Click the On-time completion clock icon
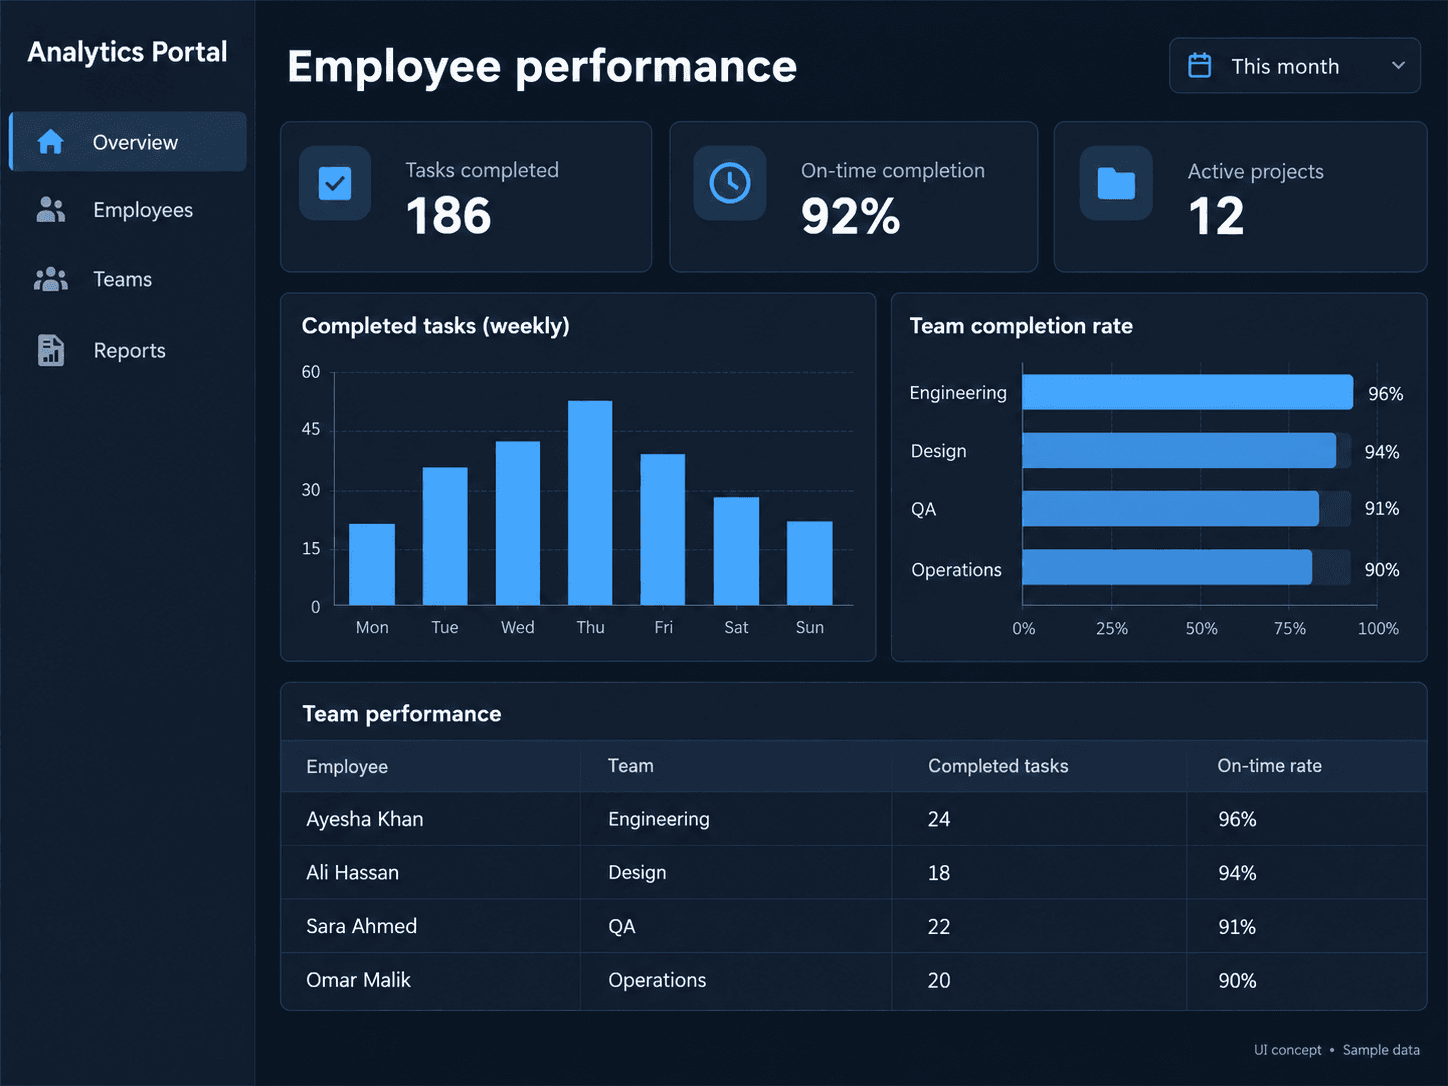1448x1086 pixels. click(730, 183)
